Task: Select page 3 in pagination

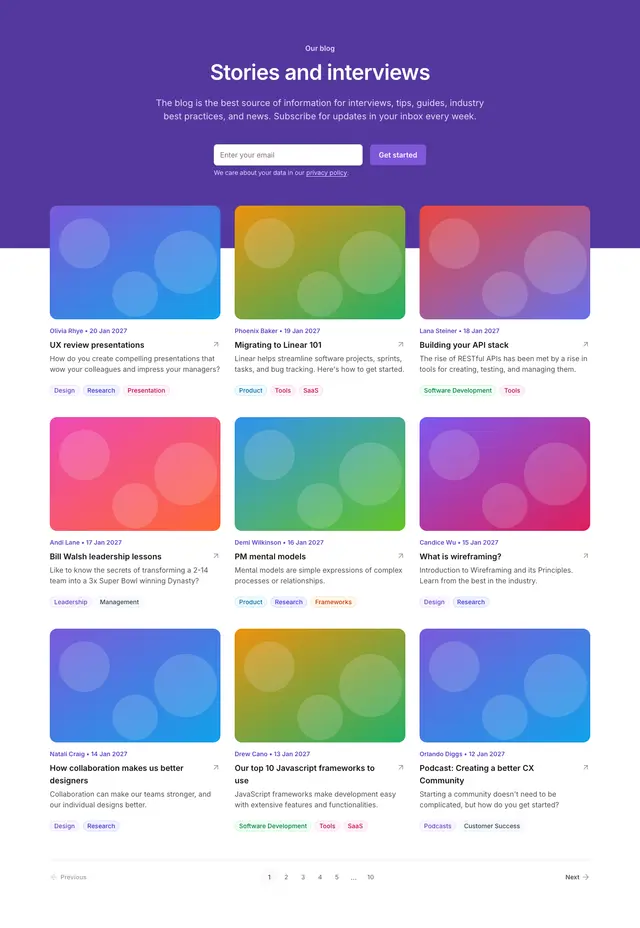Action: pos(303,877)
